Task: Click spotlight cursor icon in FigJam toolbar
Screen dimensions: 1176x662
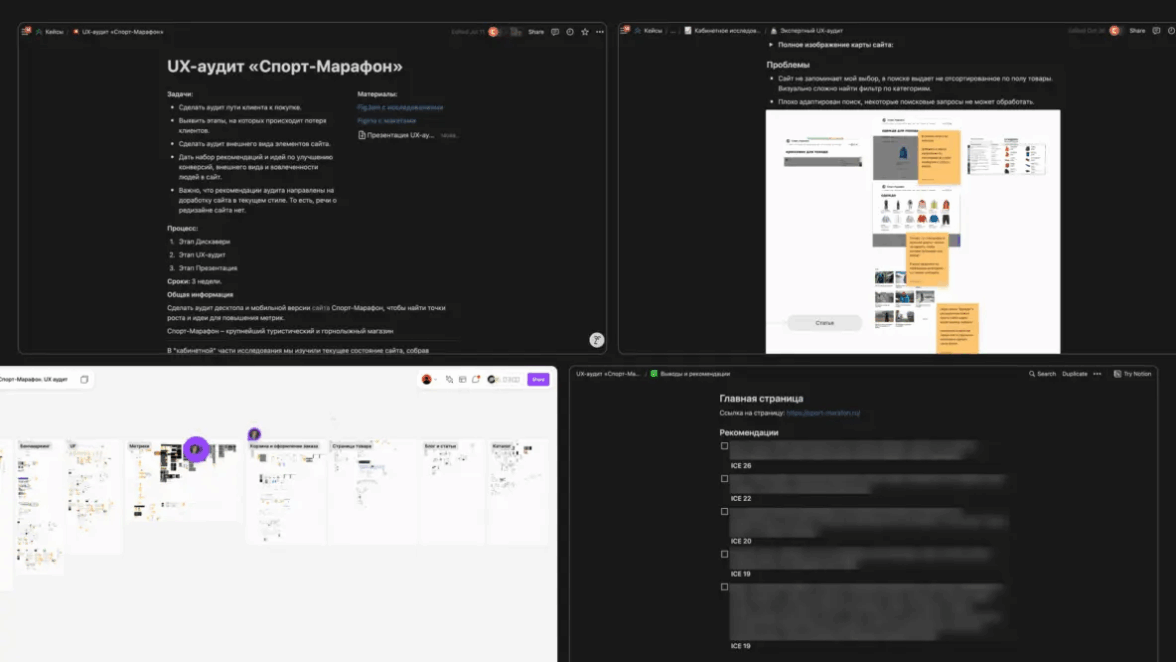Action: [x=449, y=379]
